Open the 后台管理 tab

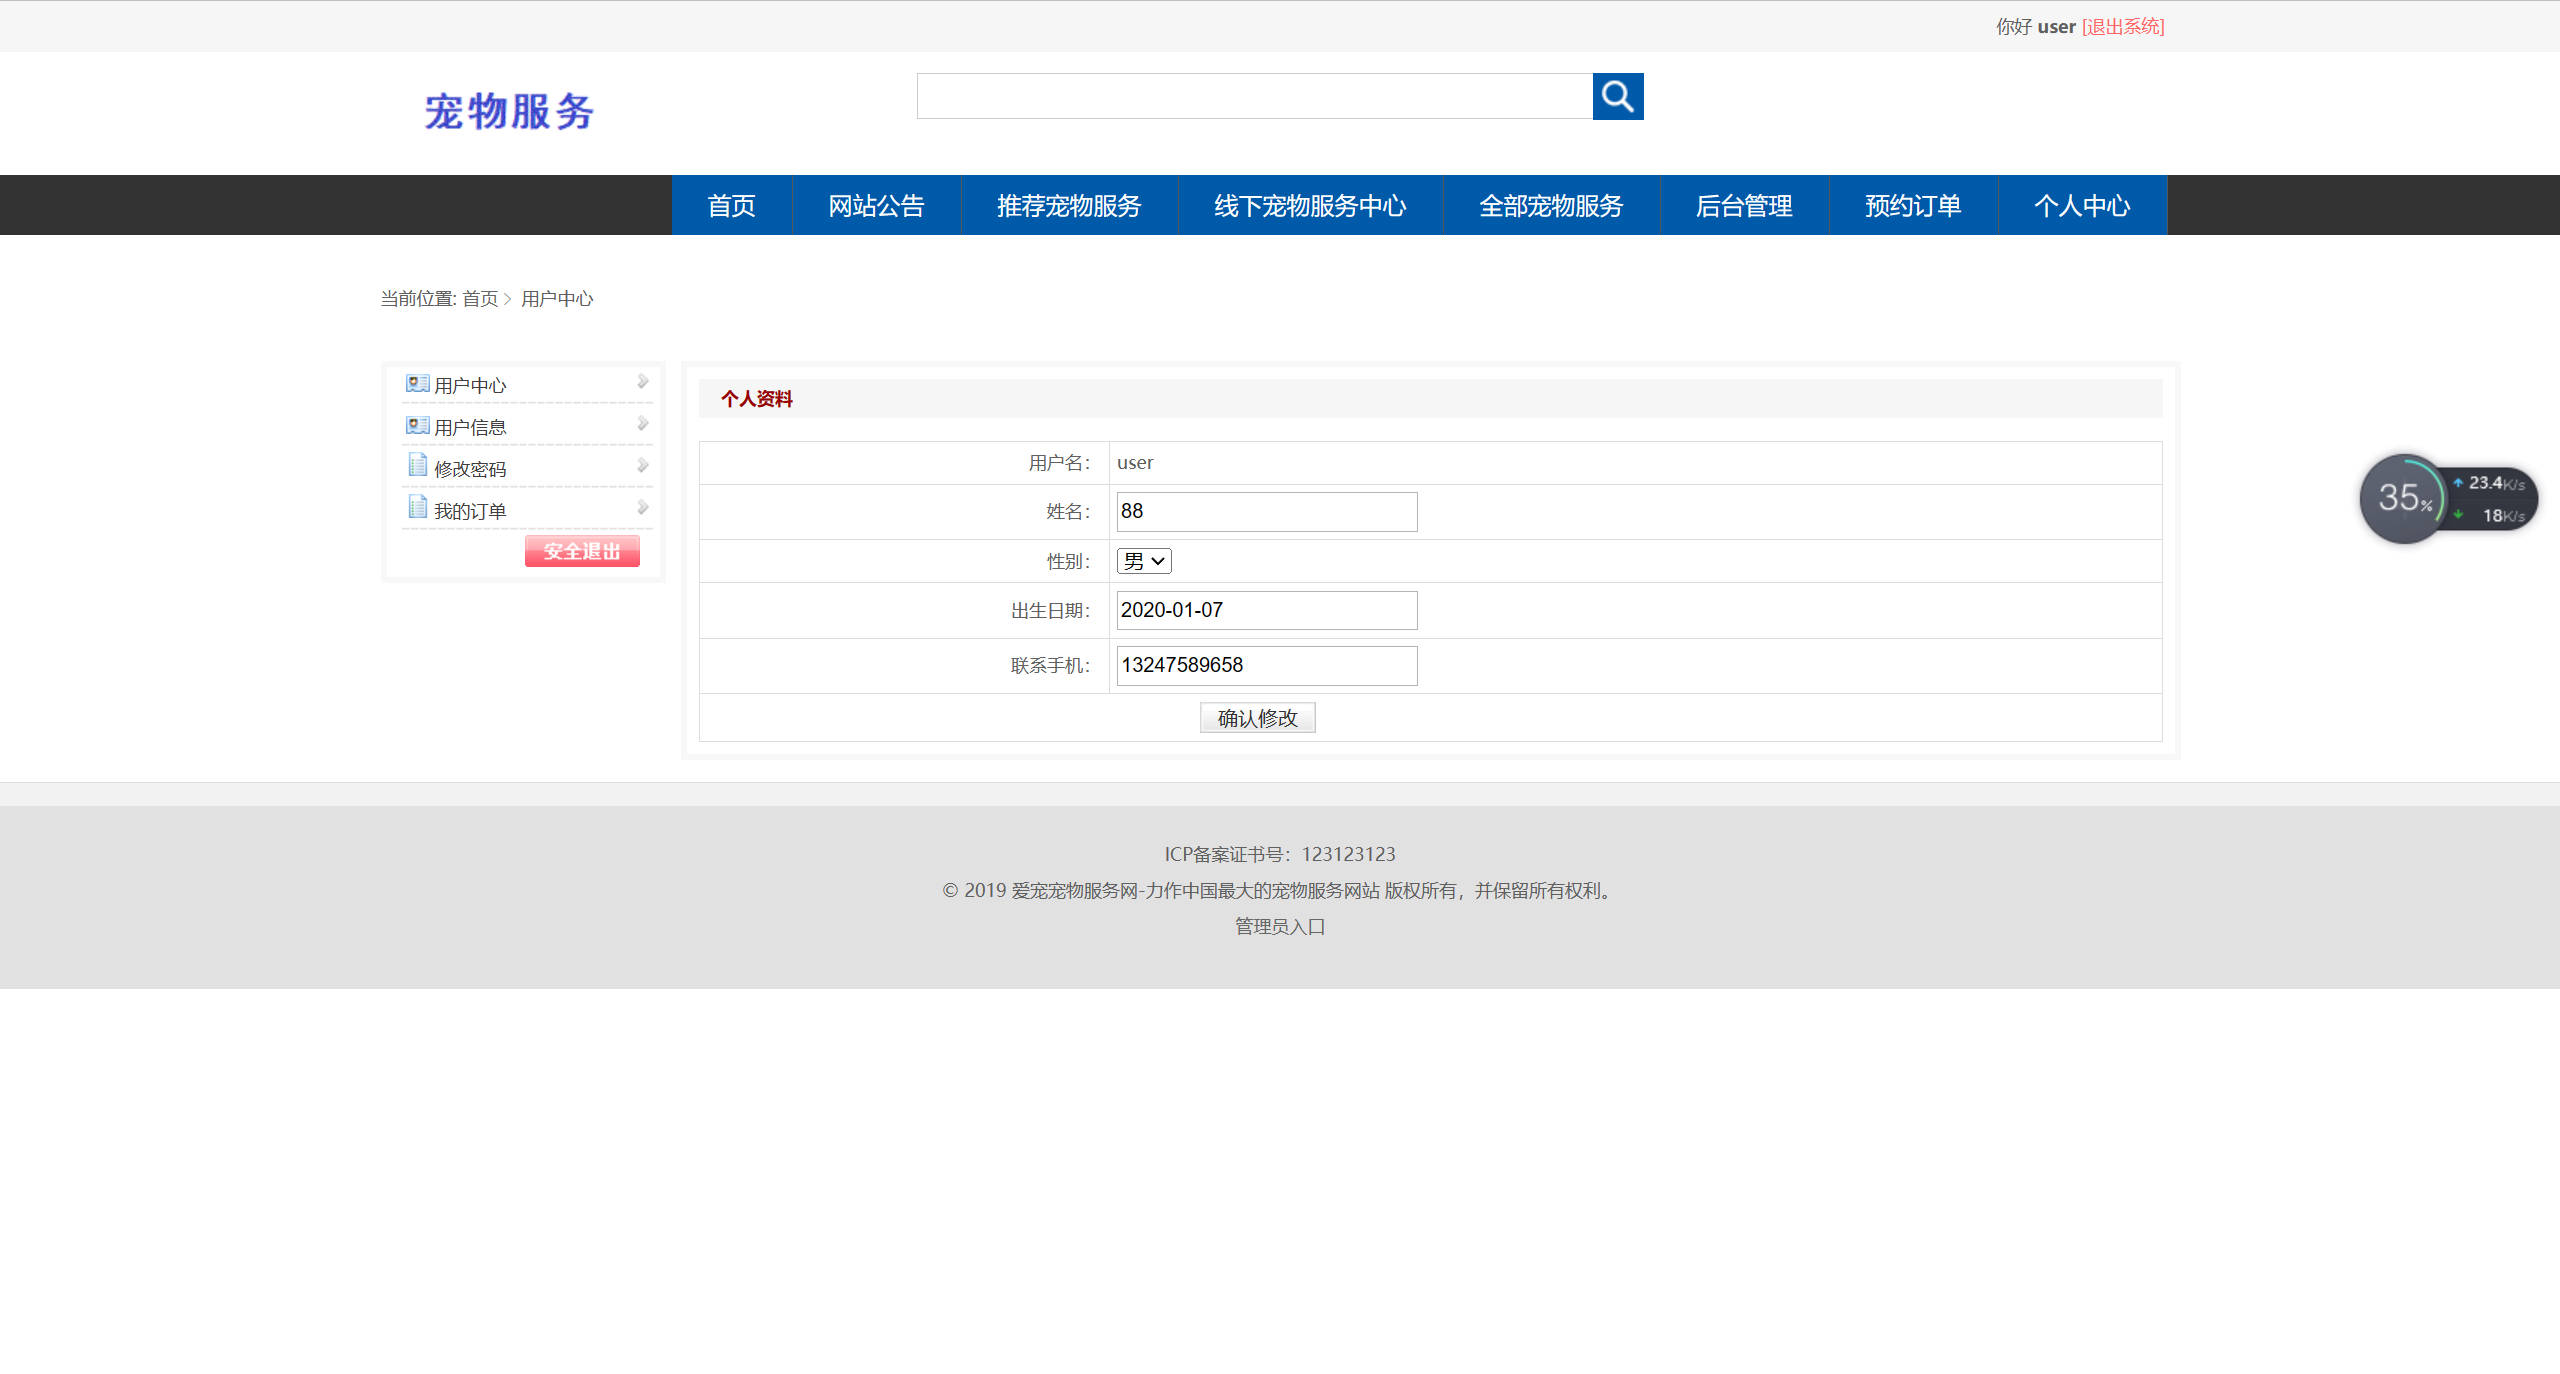point(1744,205)
